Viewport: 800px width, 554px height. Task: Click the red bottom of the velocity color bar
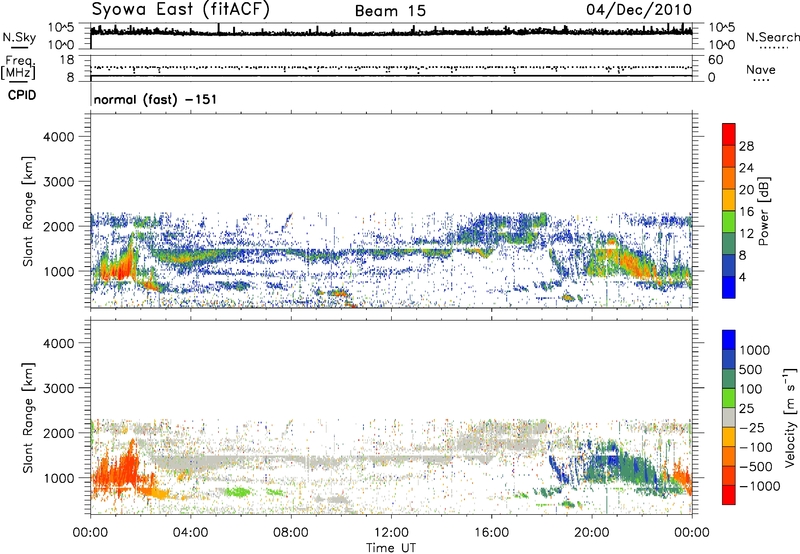tap(729, 495)
